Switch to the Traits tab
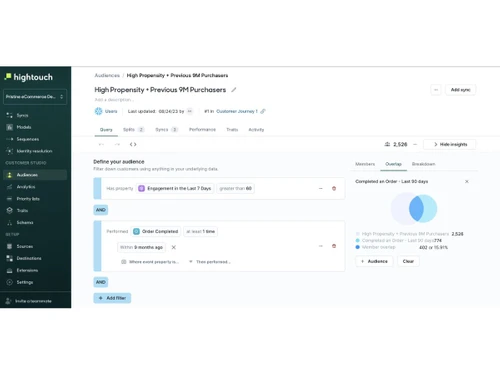 point(232,130)
